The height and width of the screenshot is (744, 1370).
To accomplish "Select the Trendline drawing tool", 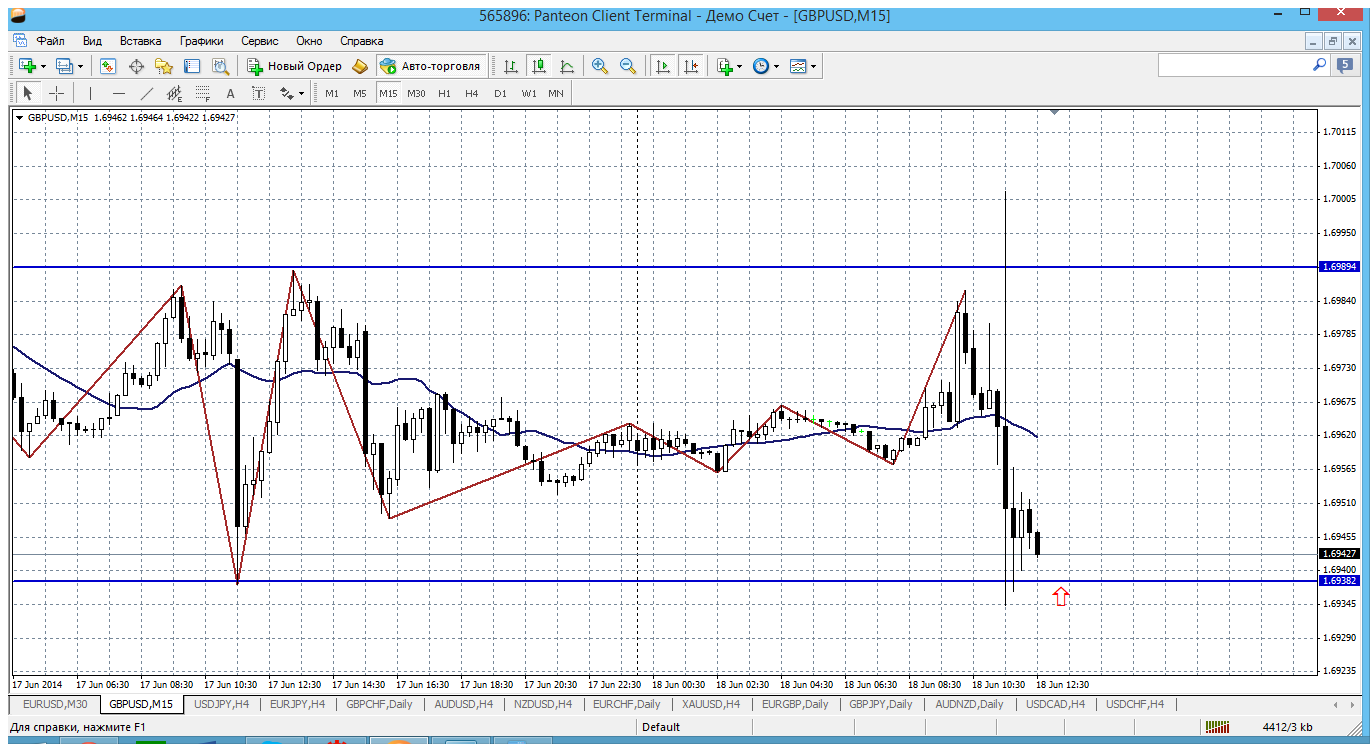I will point(147,93).
